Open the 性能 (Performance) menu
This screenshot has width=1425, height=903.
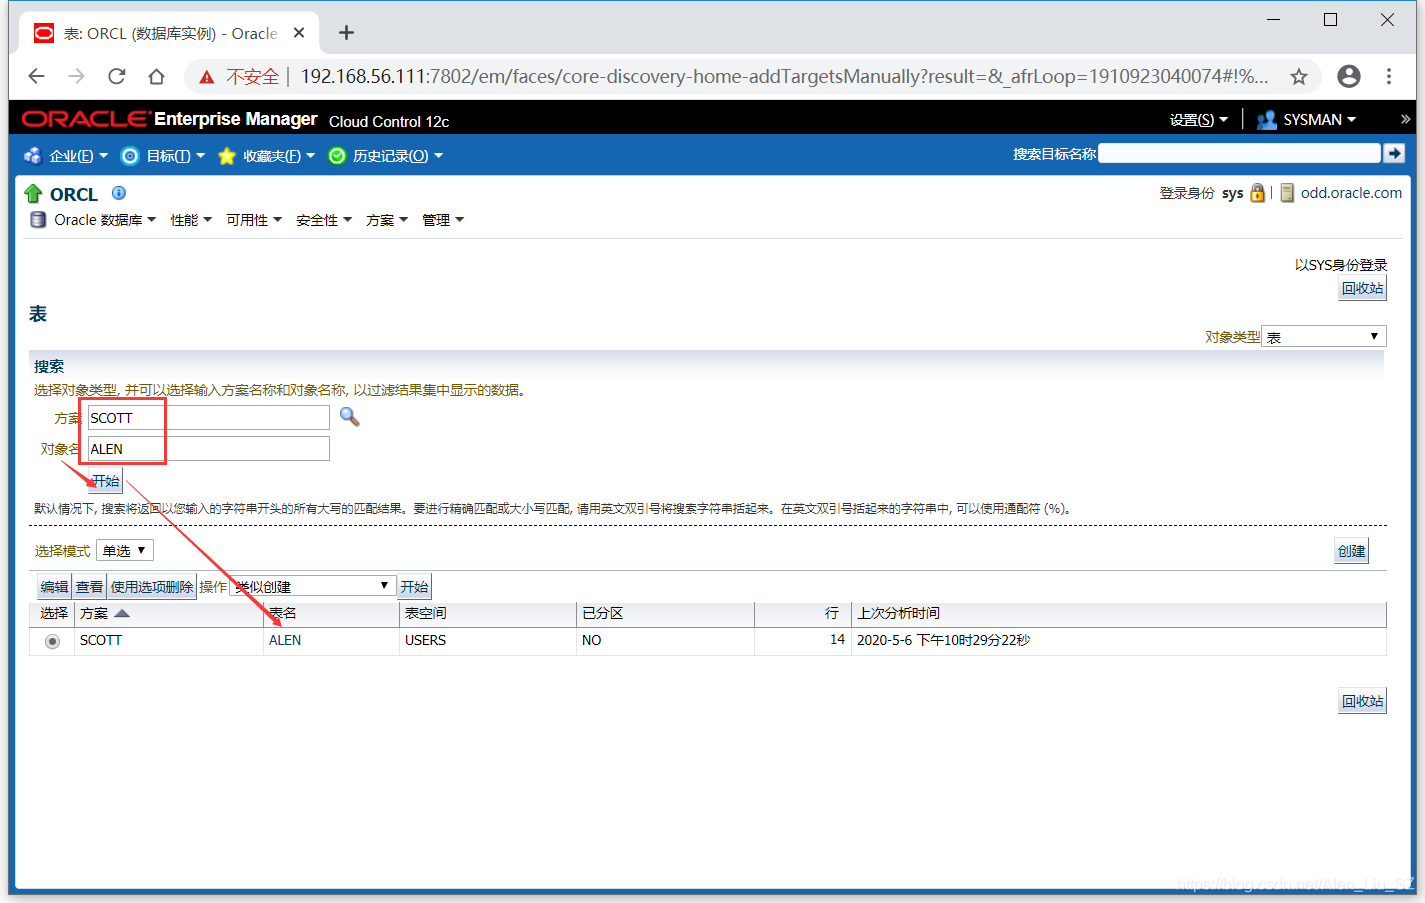(x=191, y=220)
